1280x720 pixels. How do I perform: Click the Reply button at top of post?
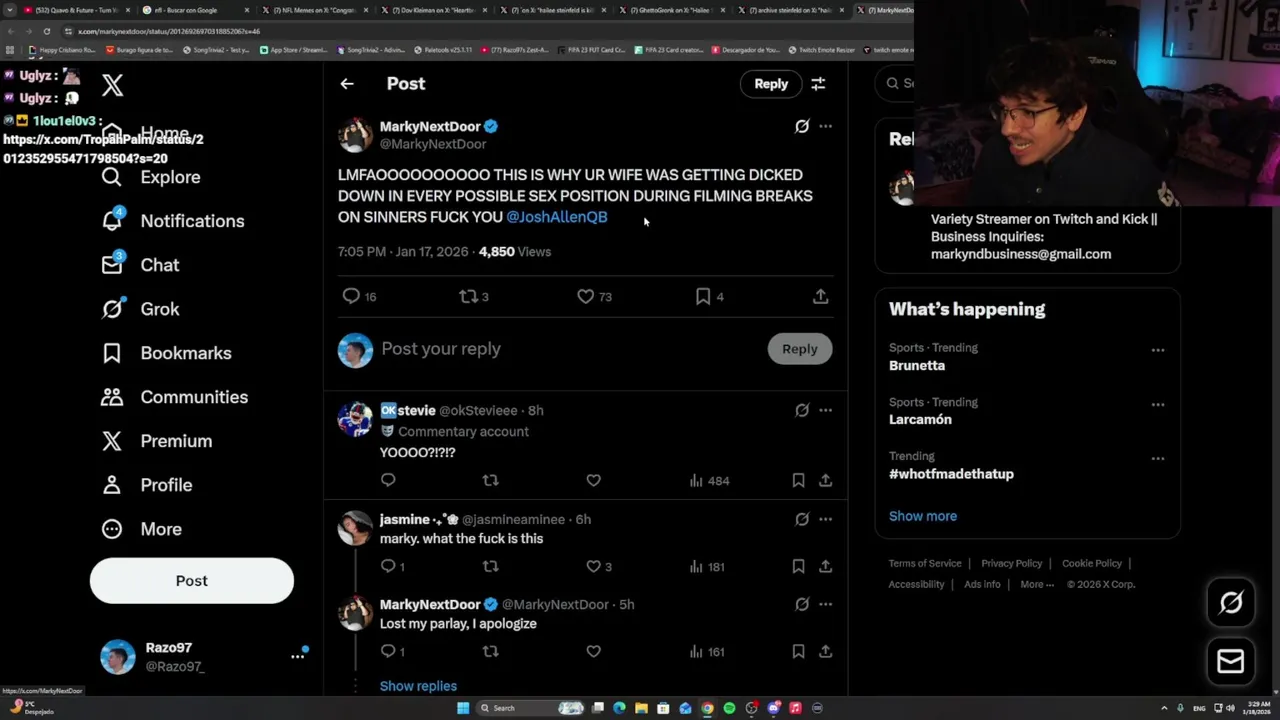(771, 84)
